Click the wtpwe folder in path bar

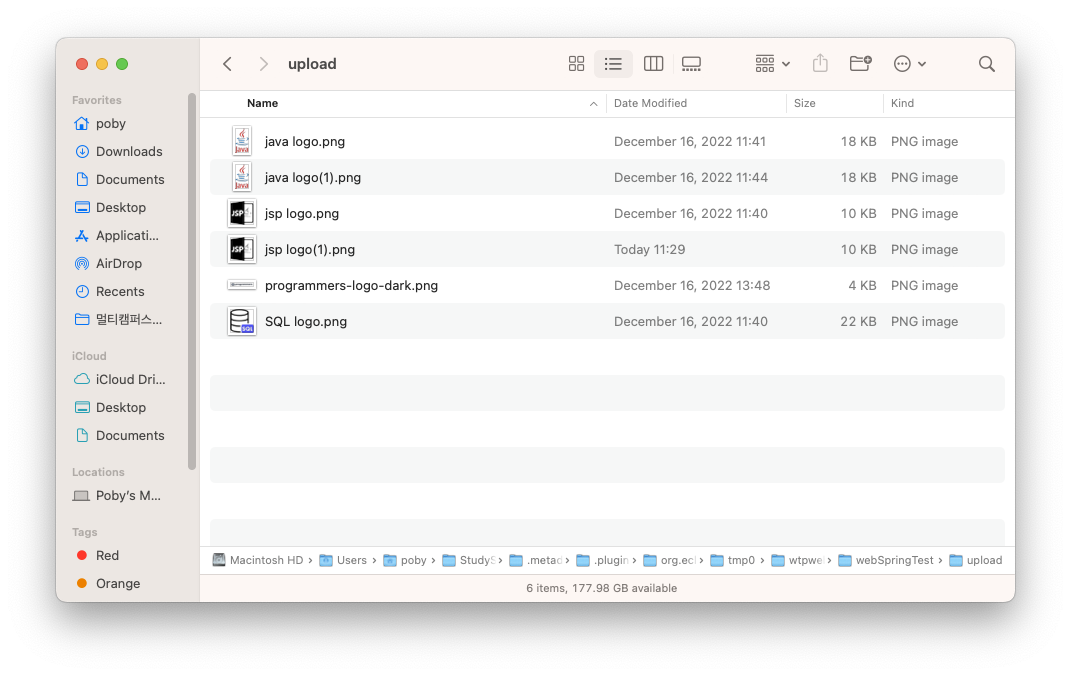(797, 561)
